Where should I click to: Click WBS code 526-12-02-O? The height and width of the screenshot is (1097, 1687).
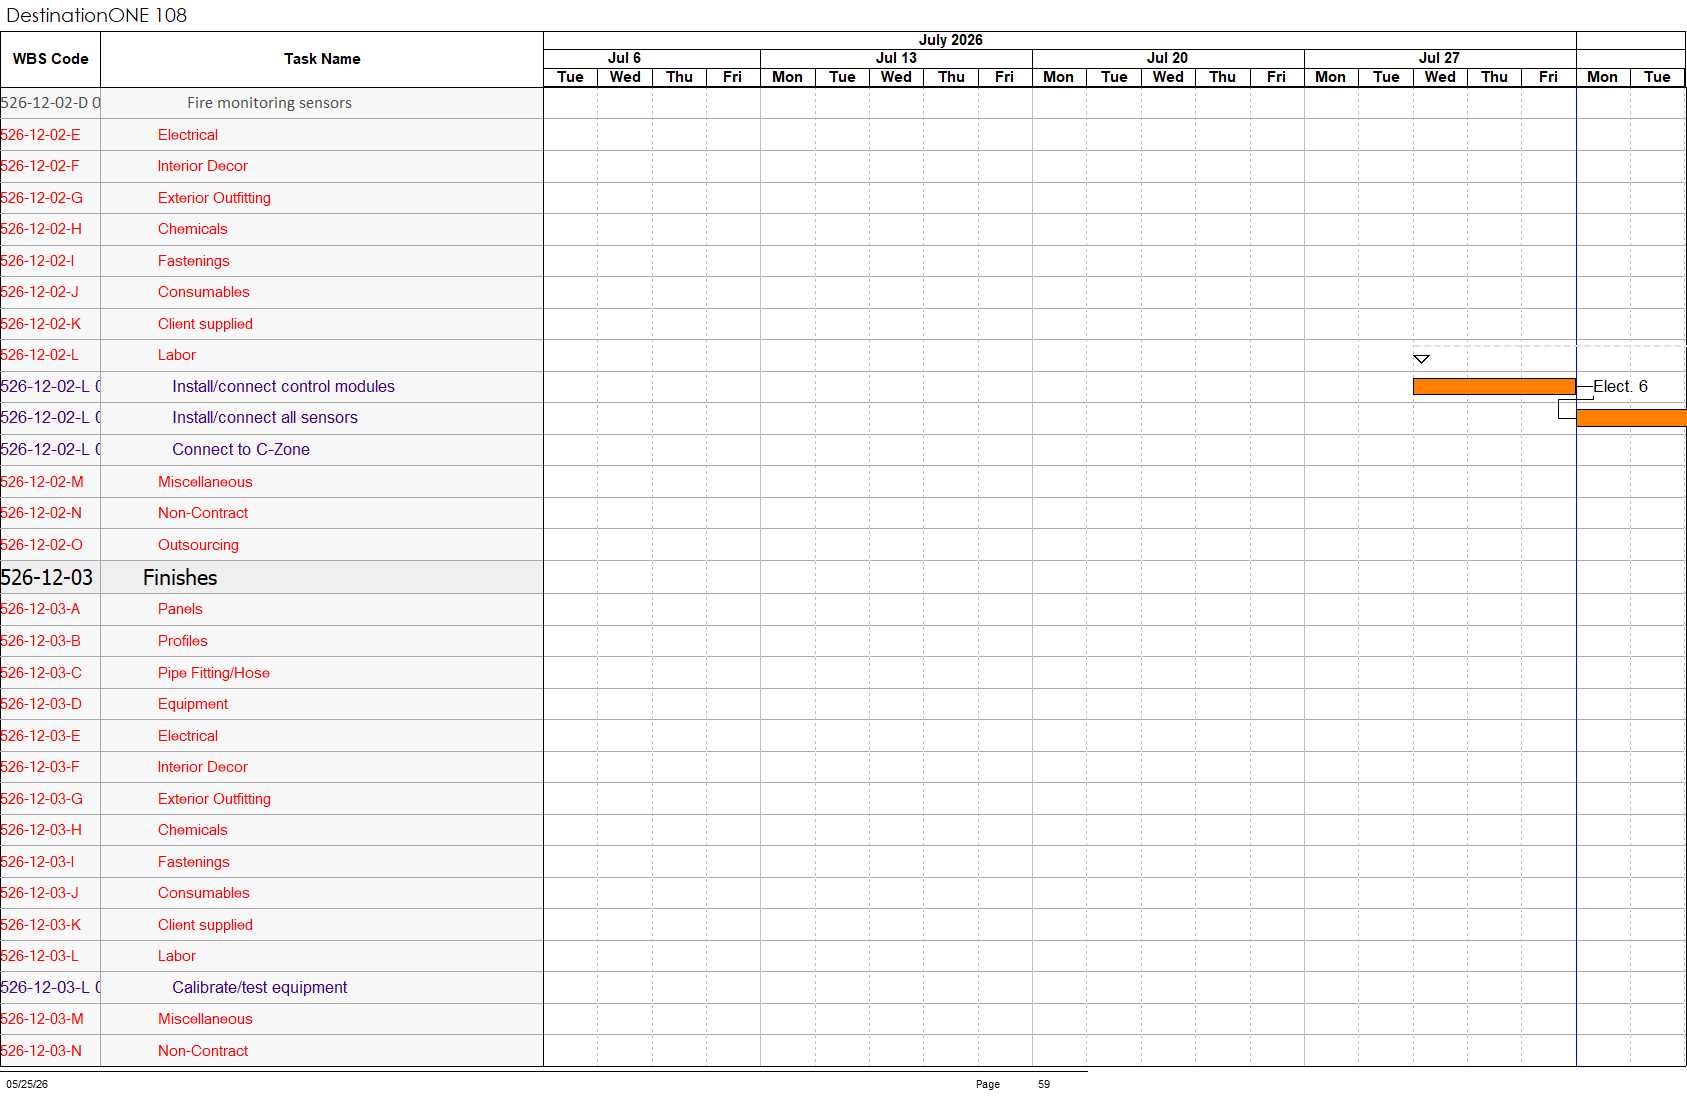coord(41,545)
